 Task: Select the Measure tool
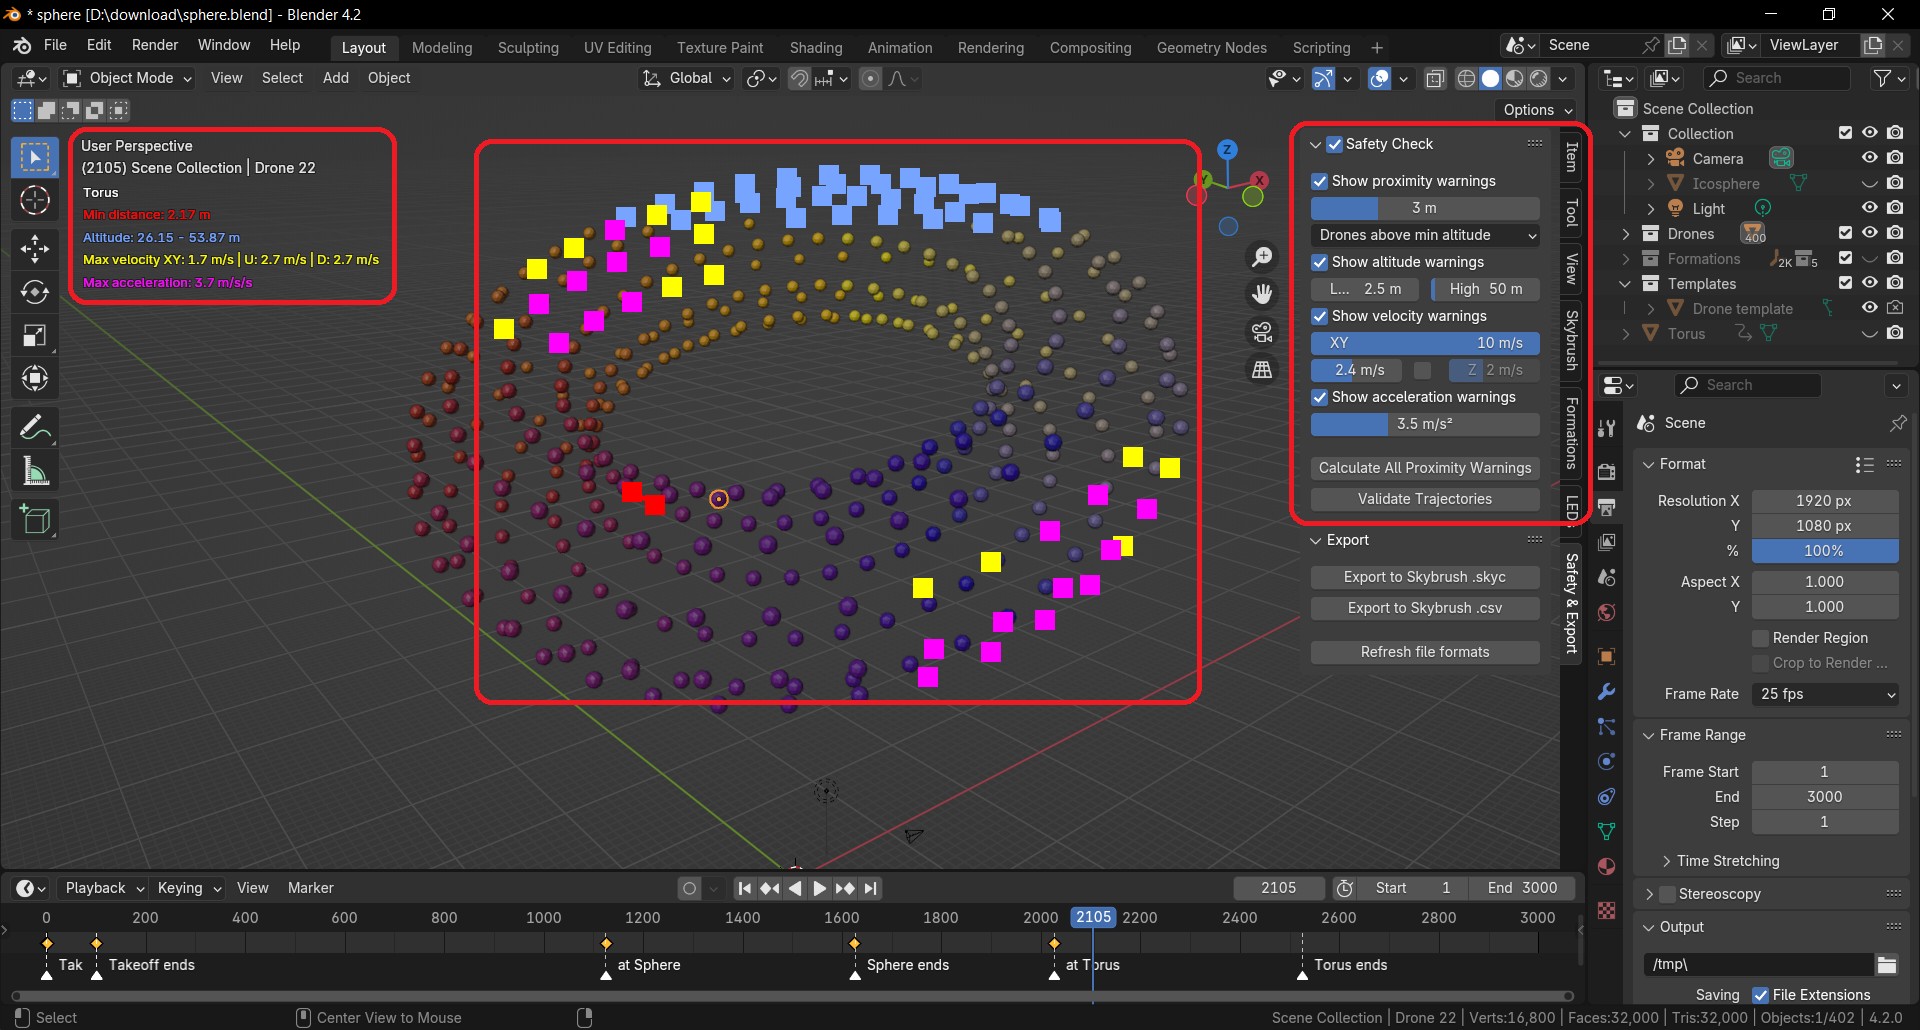click(x=35, y=471)
